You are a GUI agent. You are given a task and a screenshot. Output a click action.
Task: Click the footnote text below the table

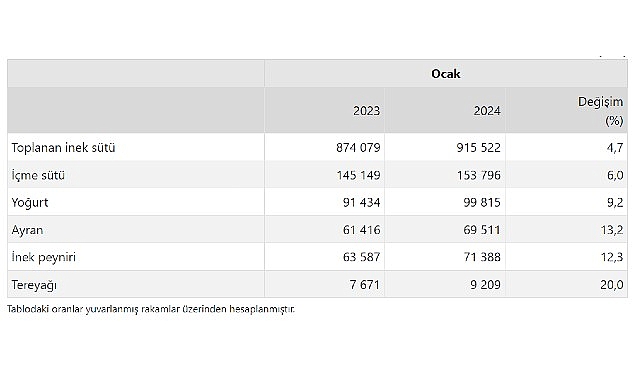(x=151, y=309)
